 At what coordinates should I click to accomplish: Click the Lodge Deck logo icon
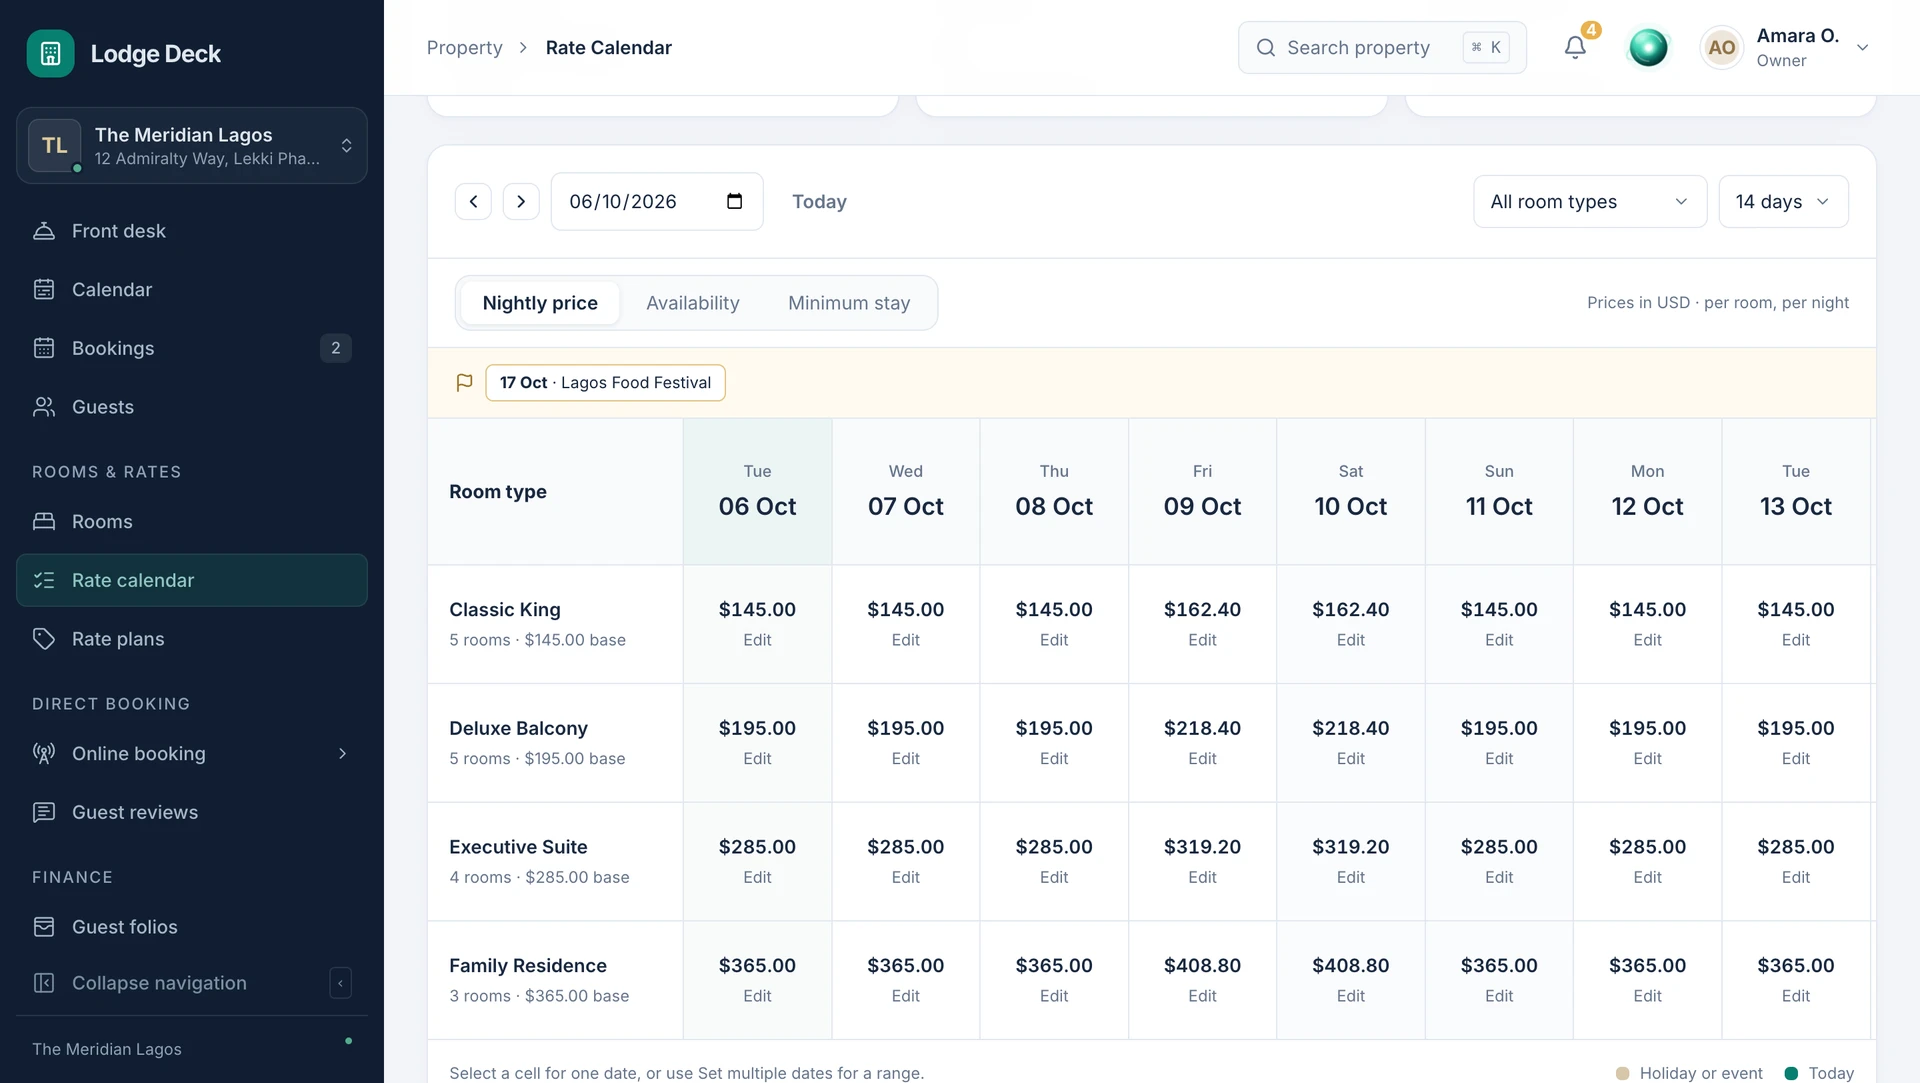click(50, 53)
